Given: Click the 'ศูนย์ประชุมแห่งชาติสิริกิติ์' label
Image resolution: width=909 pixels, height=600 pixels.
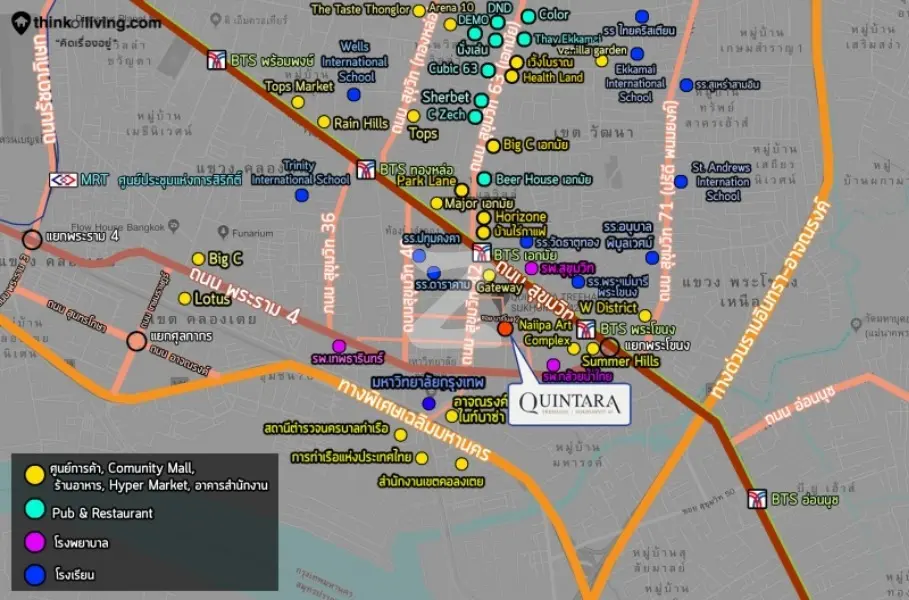Looking at the screenshot, I should coord(180,180).
